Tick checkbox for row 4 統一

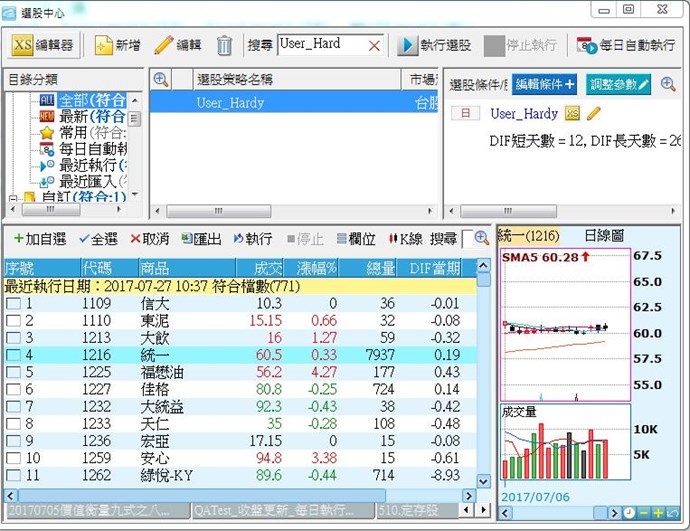pyautogui.click(x=13, y=354)
